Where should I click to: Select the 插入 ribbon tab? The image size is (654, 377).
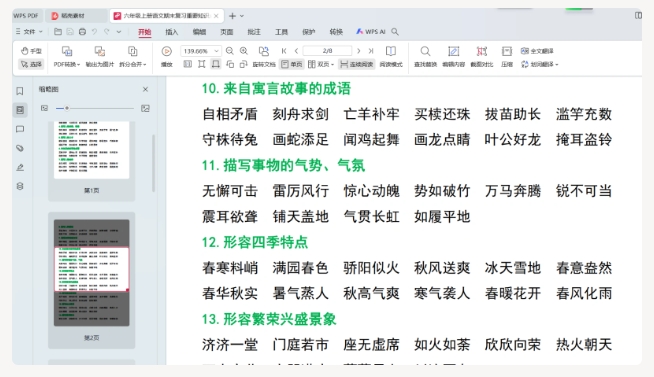click(x=171, y=32)
